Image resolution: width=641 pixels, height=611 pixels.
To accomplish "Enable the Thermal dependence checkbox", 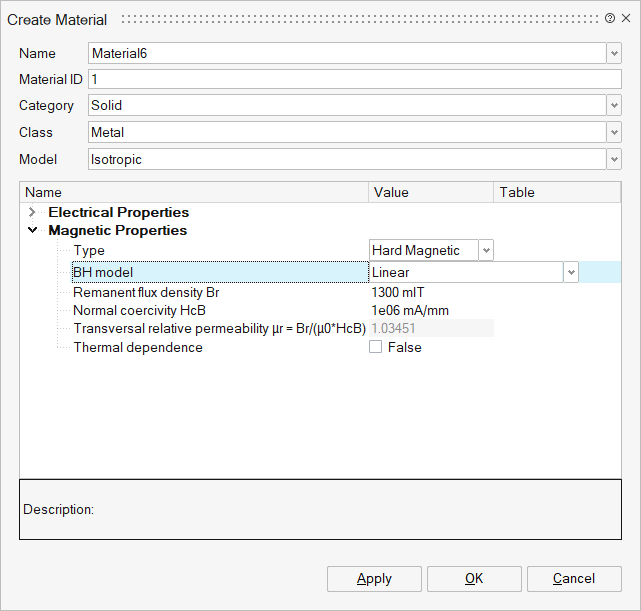I will [x=376, y=348].
